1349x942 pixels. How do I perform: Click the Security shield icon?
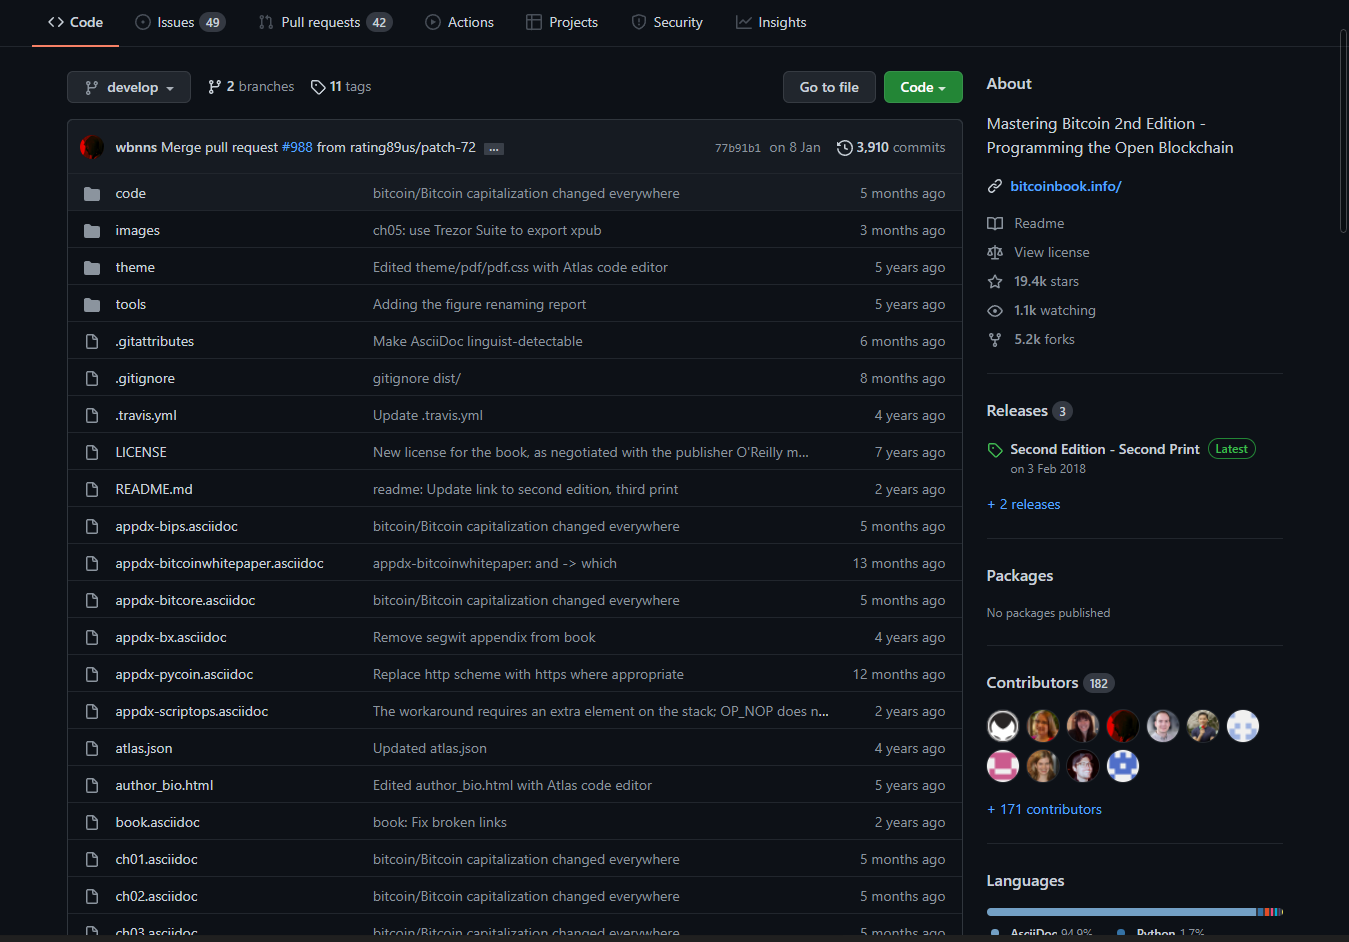coord(639,22)
